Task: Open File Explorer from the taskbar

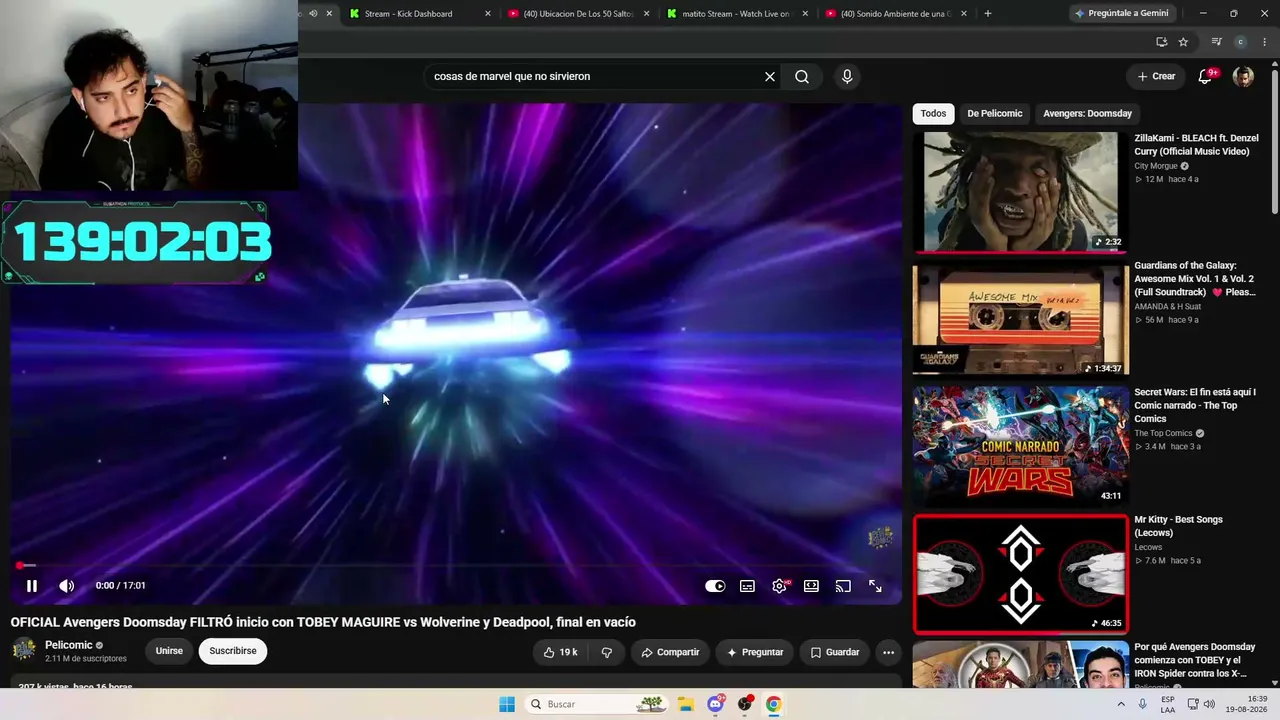Action: click(x=686, y=704)
